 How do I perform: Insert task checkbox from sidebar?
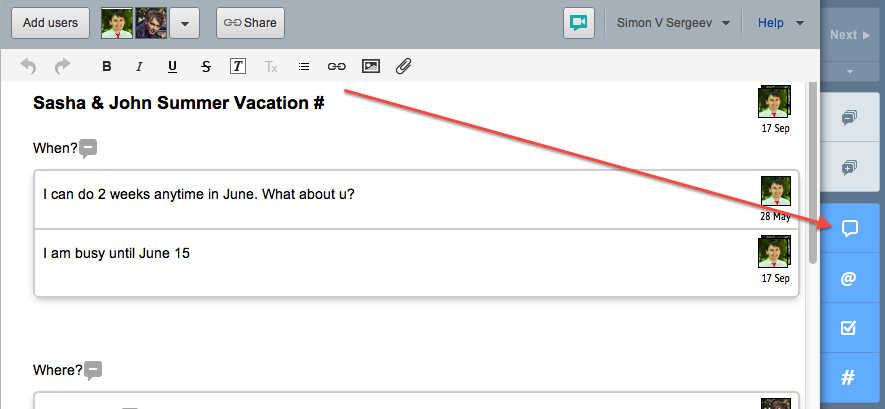[x=849, y=327]
